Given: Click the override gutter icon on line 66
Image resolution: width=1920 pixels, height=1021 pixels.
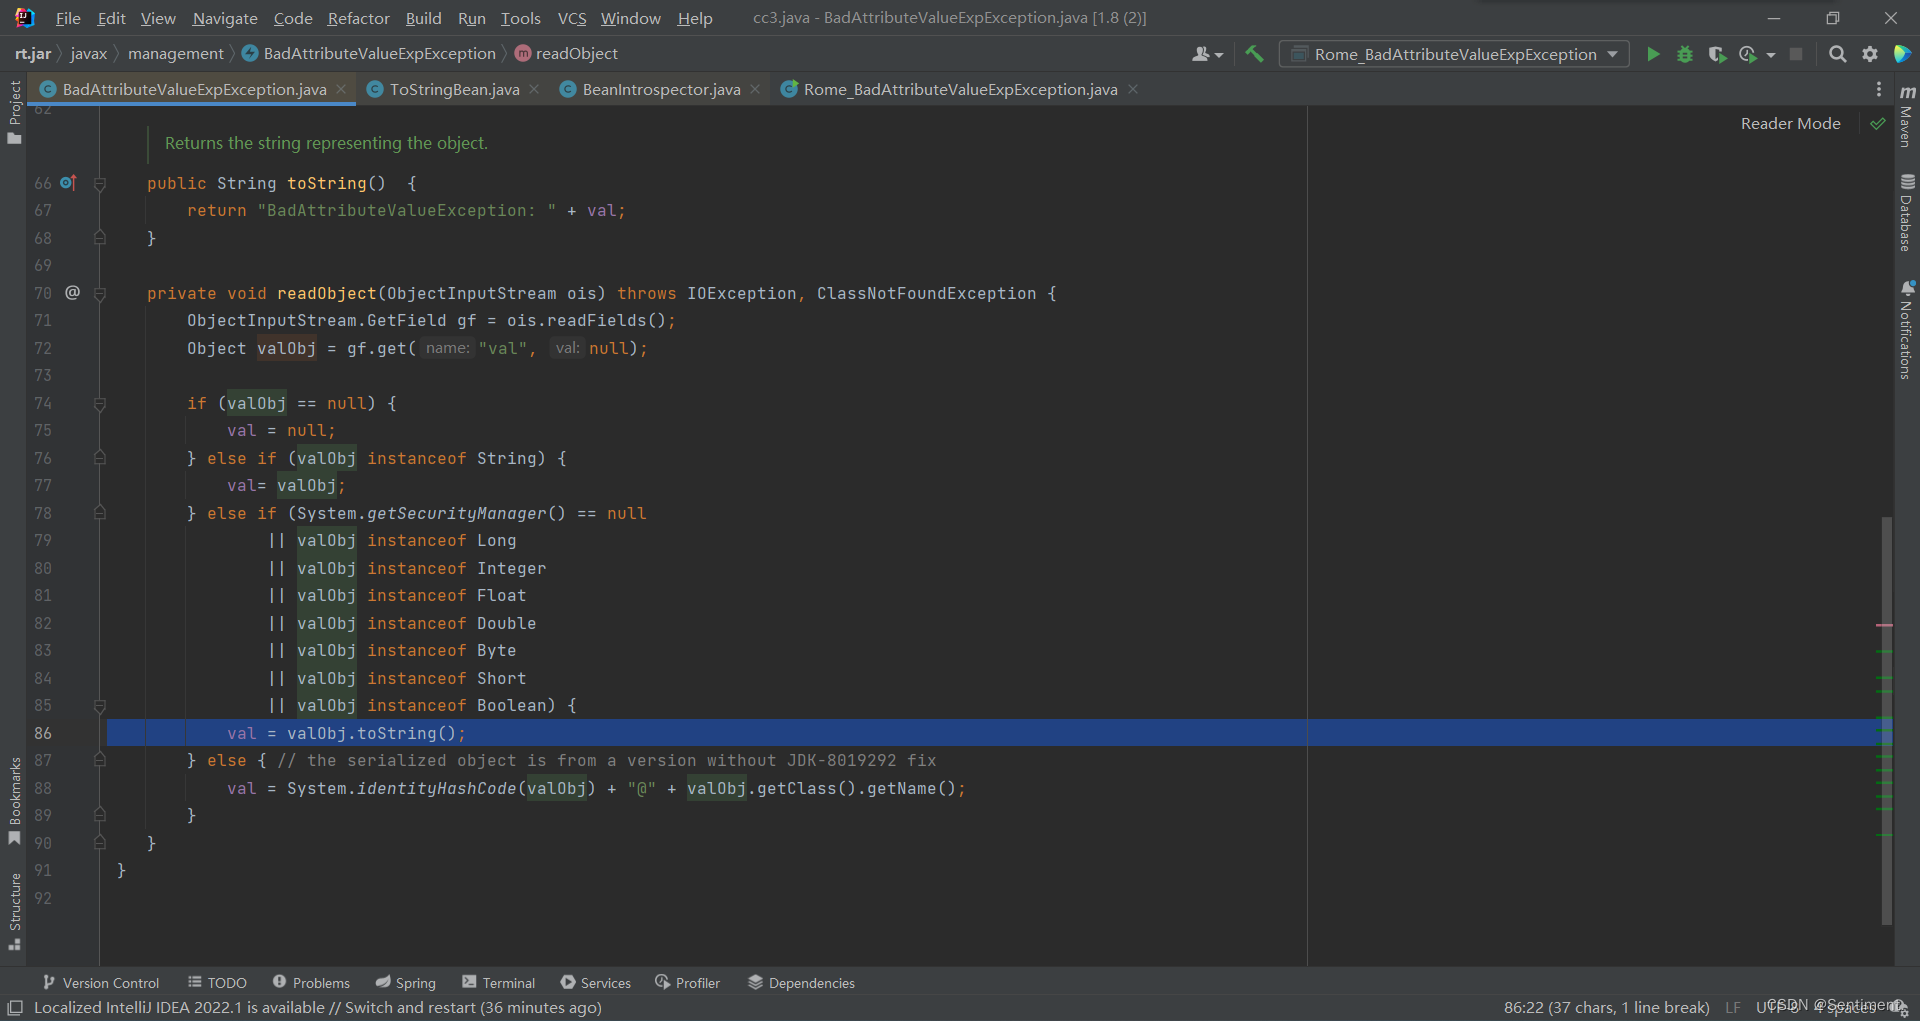Looking at the screenshot, I should [x=68, y=183].
